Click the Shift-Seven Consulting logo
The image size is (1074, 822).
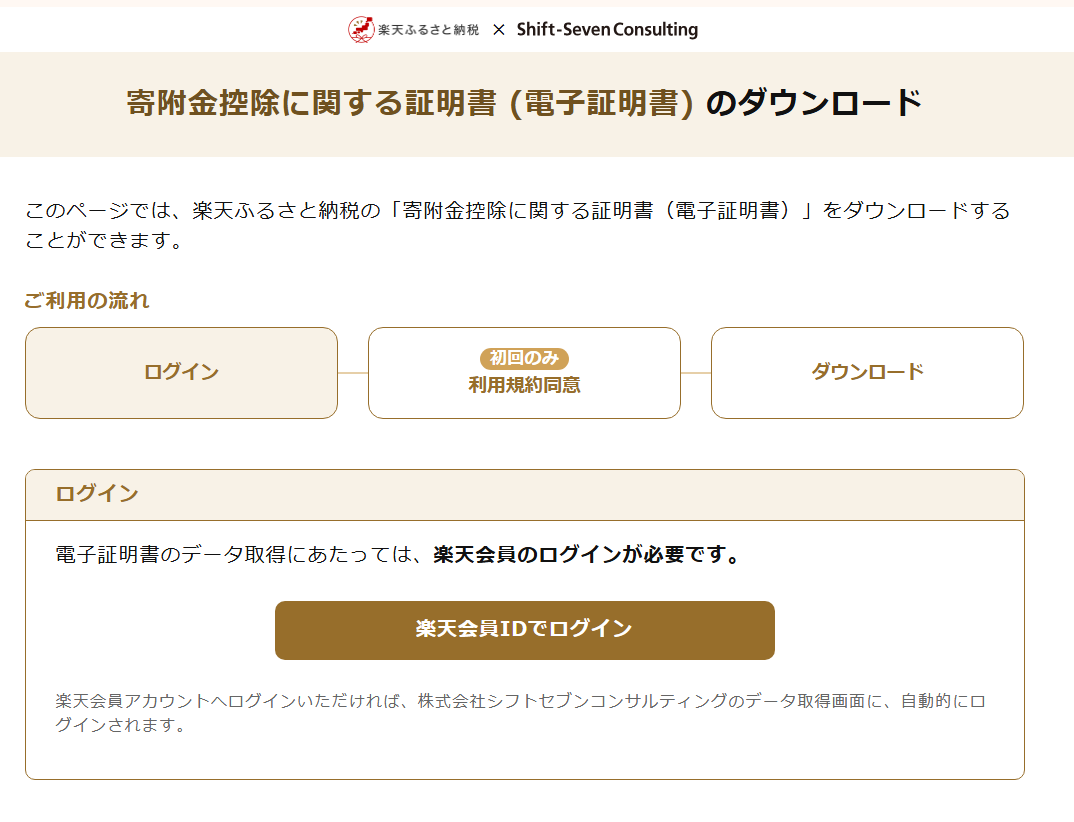(607, 30)
